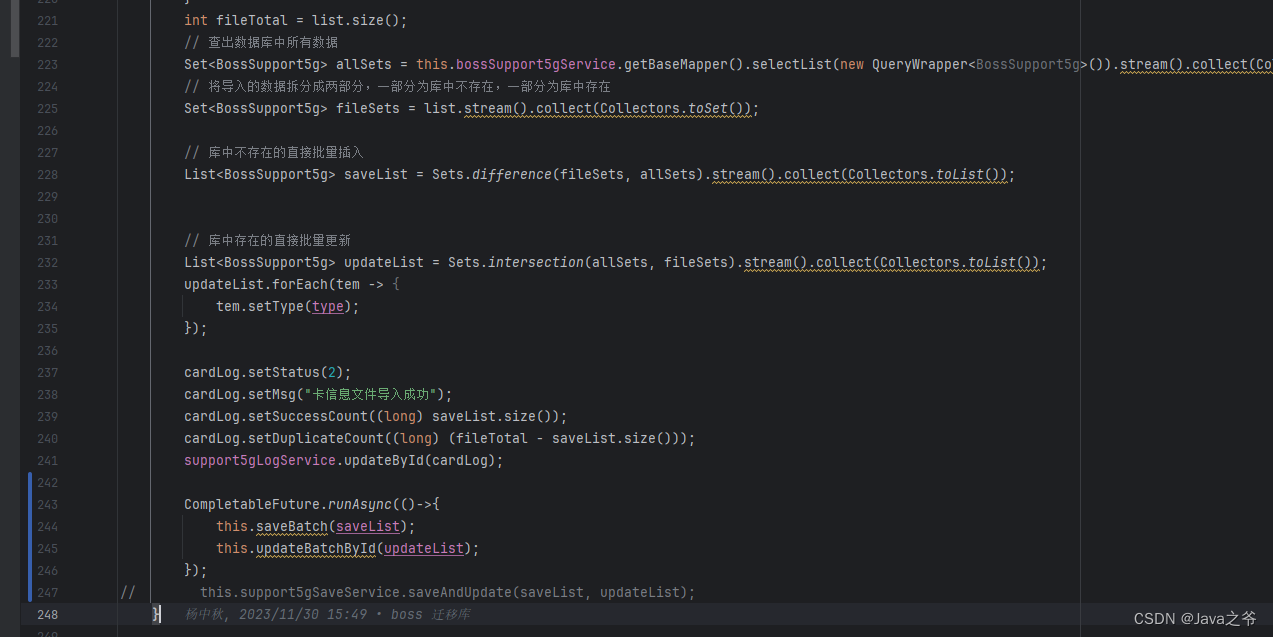This screenshot has height=637, width=1273.
Task: Click the comment marker beside line 247
Action: [128, 592]
